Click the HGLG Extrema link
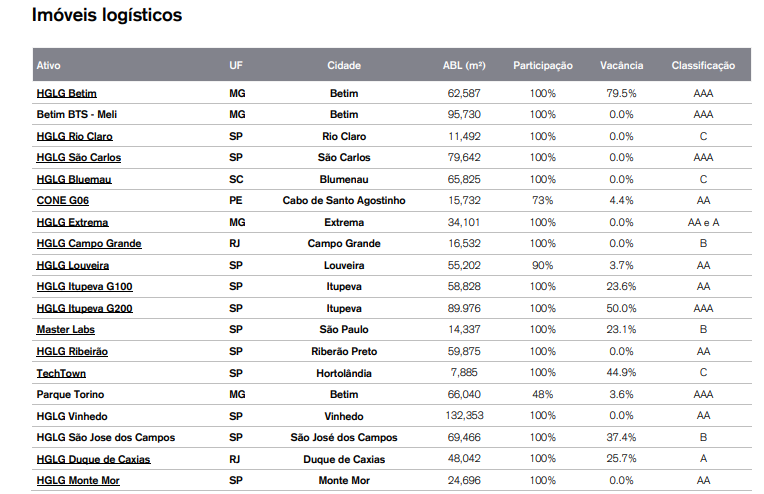 72,222
